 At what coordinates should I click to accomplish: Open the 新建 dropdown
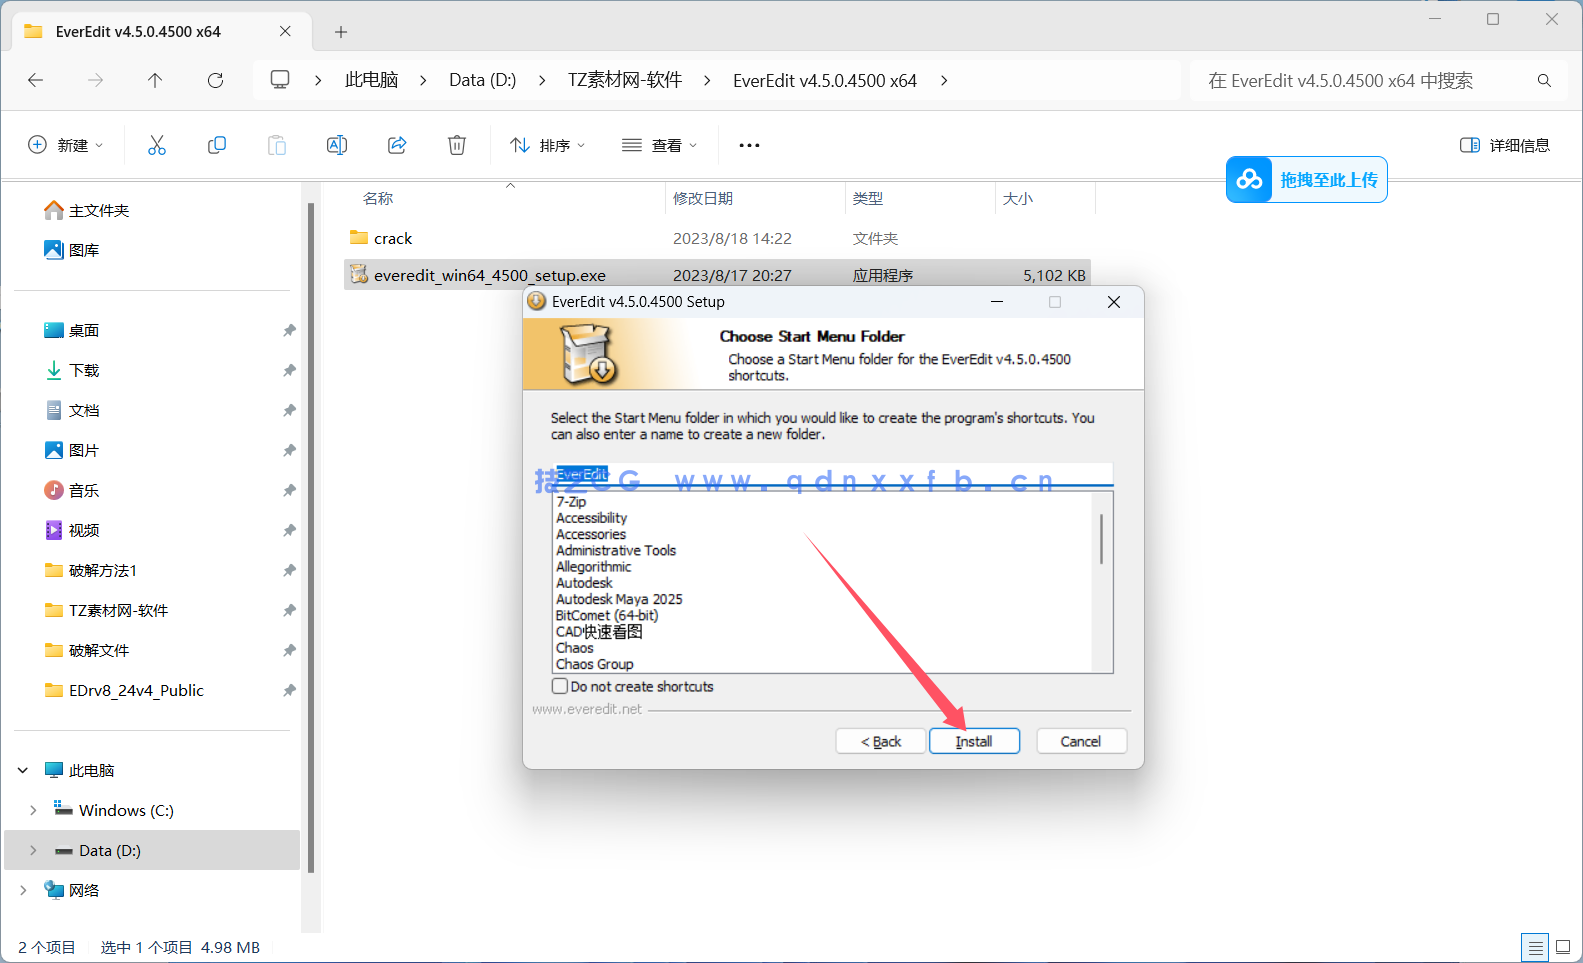pyautogui.click(x=65, y=145)
